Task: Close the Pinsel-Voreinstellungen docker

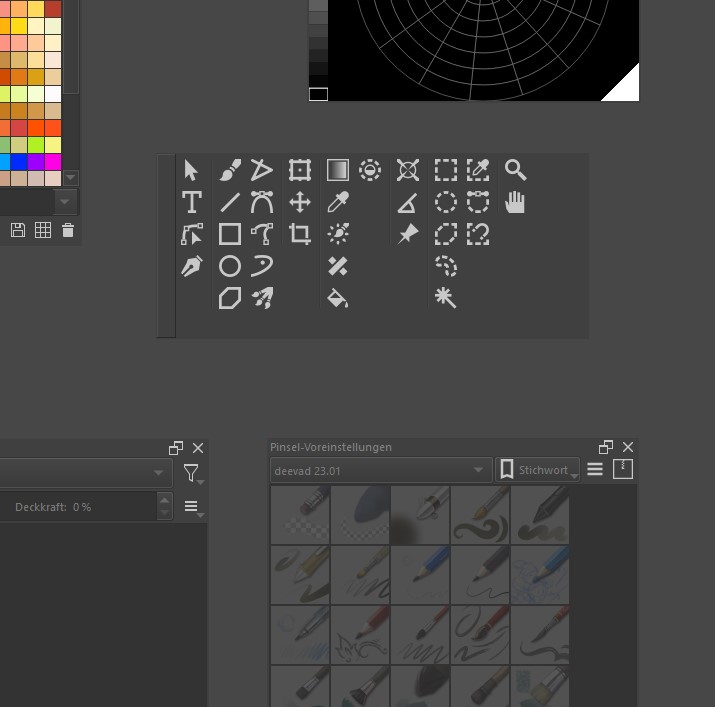Action: pyautogui.click(x=628, y=447)
